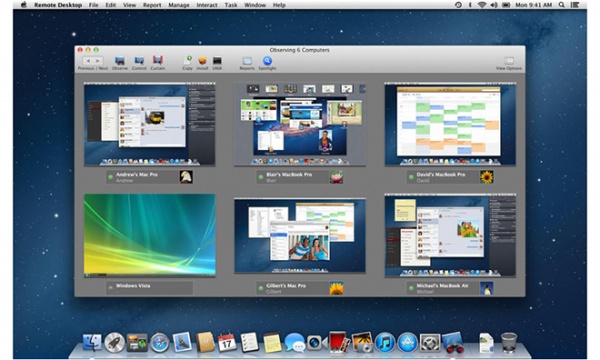
Task: Click the Wi-Fi status icon
Action: 482,5
